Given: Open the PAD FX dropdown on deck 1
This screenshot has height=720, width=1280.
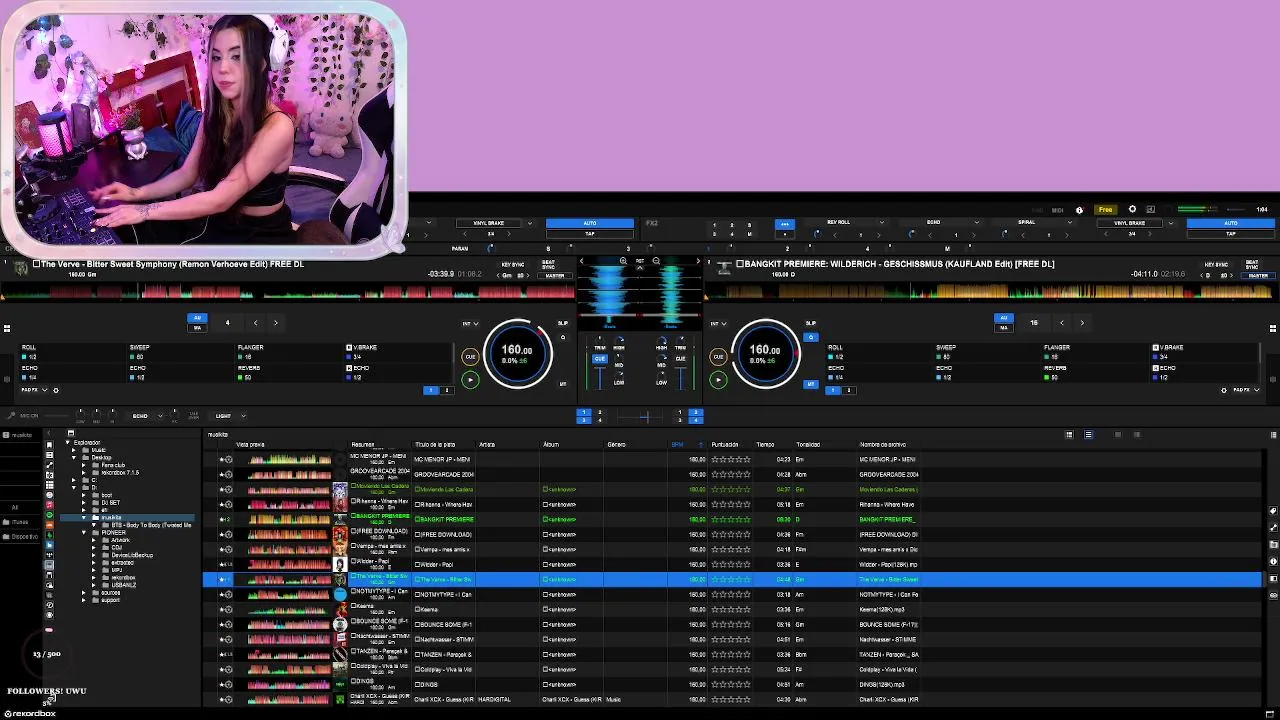Looking at the screenshot, I should pyautogui.click(x=34, y=390).
